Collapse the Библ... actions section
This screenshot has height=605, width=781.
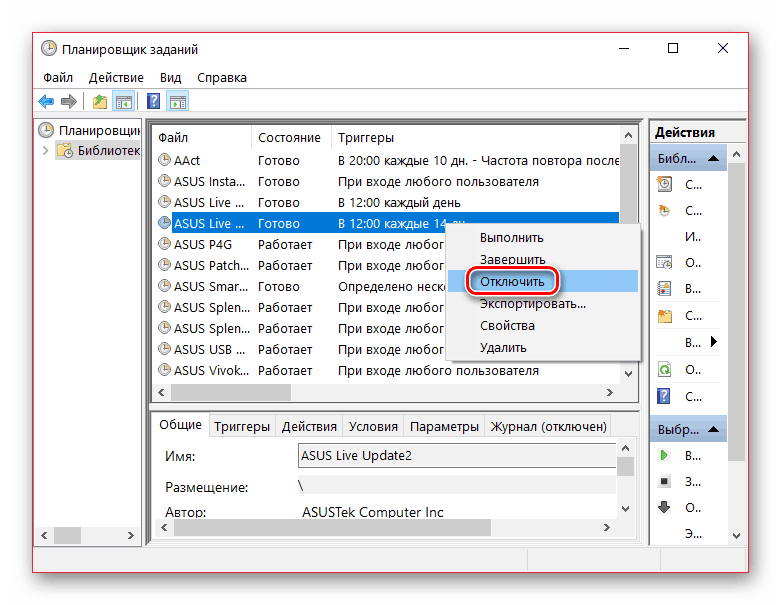[x=714, y=158]
